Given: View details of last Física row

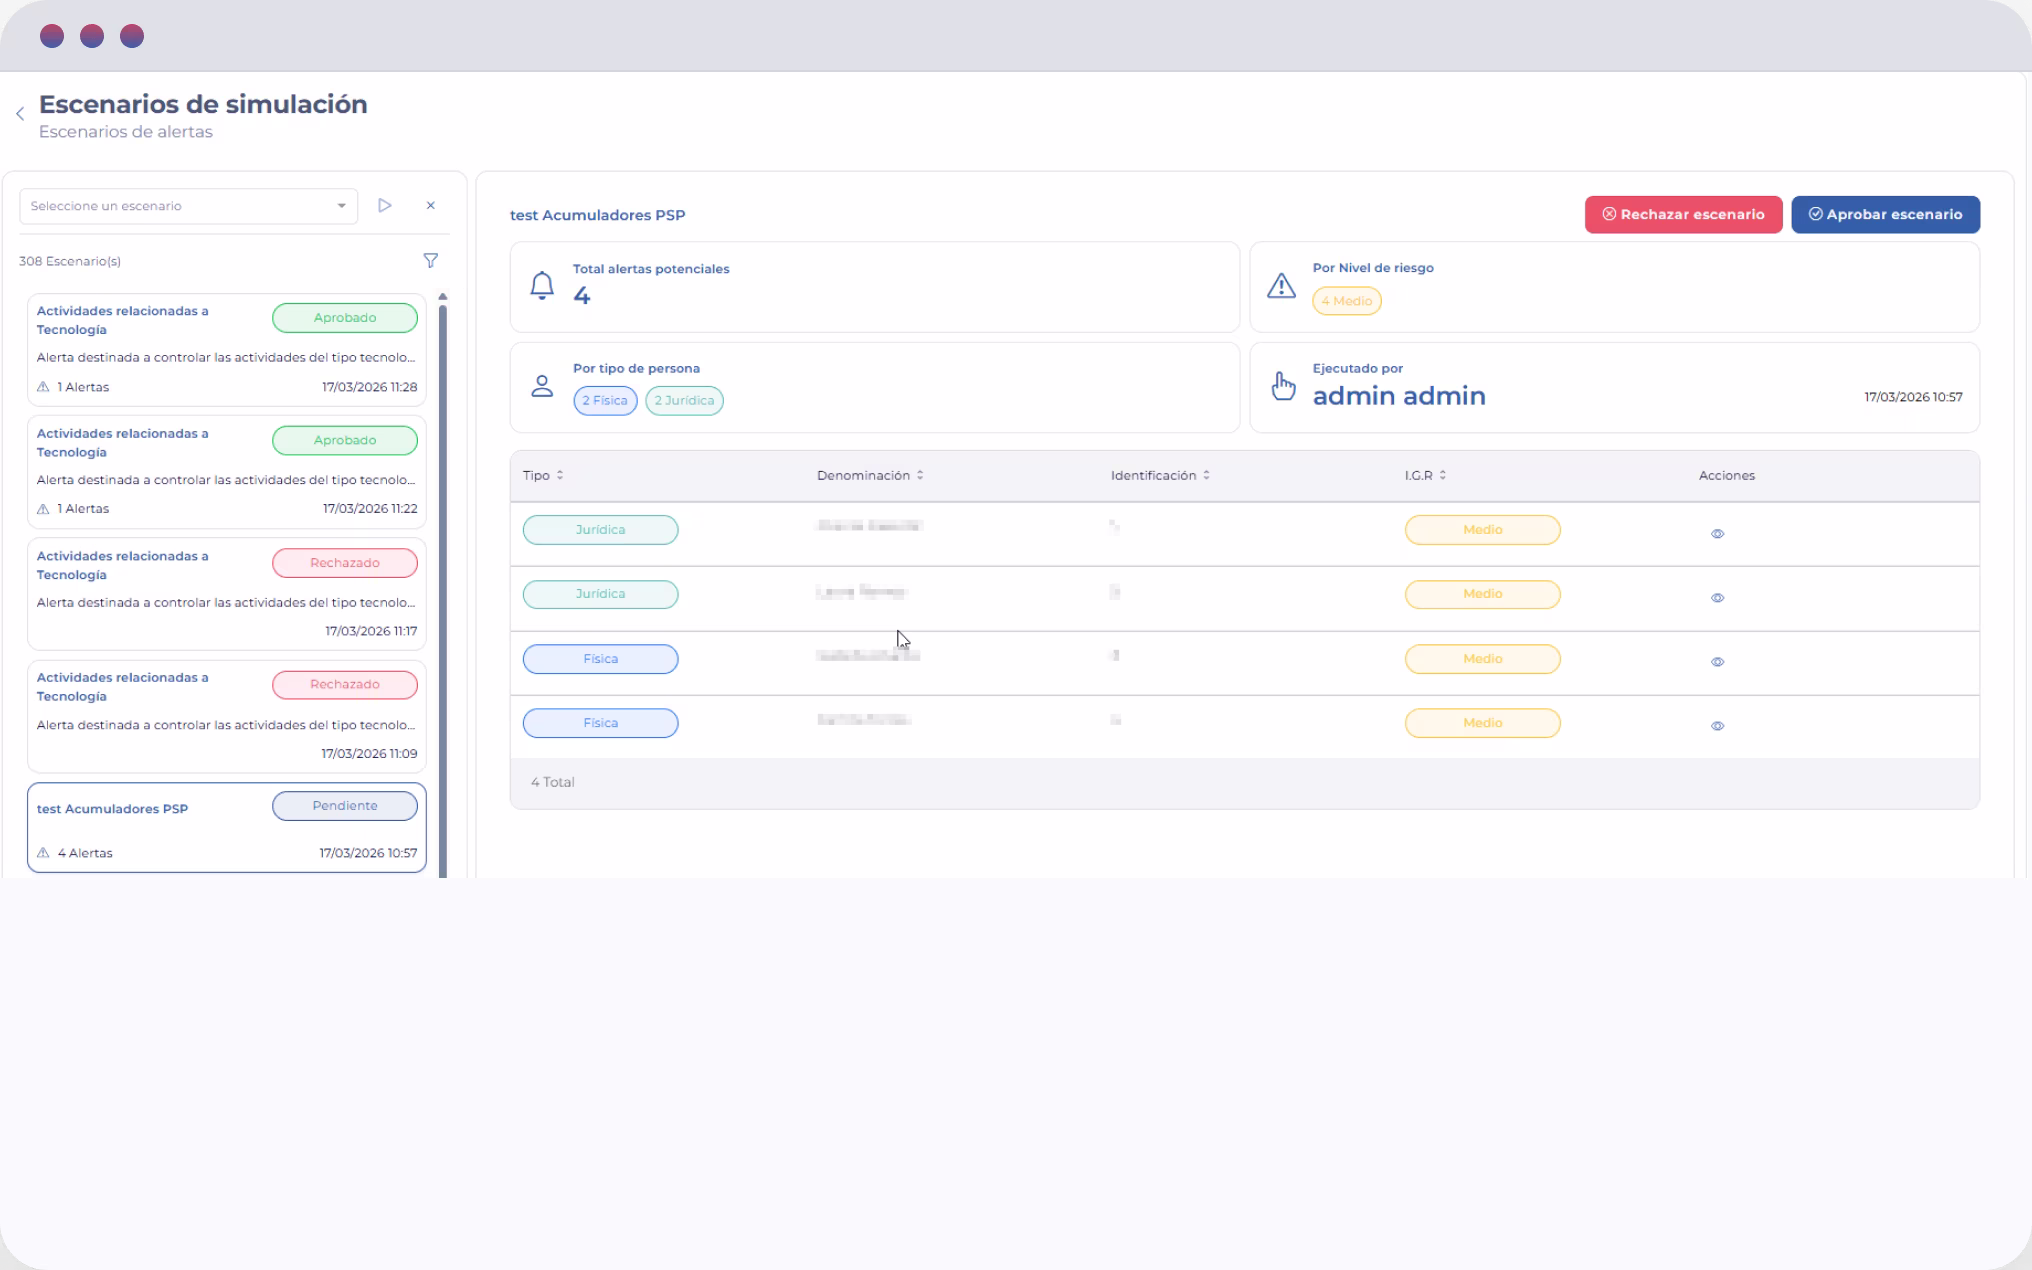Looking at the screenshot, I should click(1717, 726).
